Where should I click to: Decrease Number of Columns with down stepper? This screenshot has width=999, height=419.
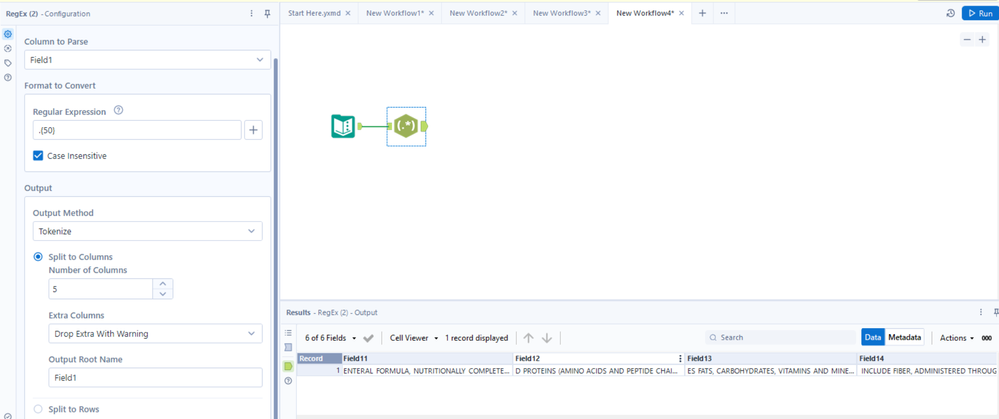coord(163,294)
